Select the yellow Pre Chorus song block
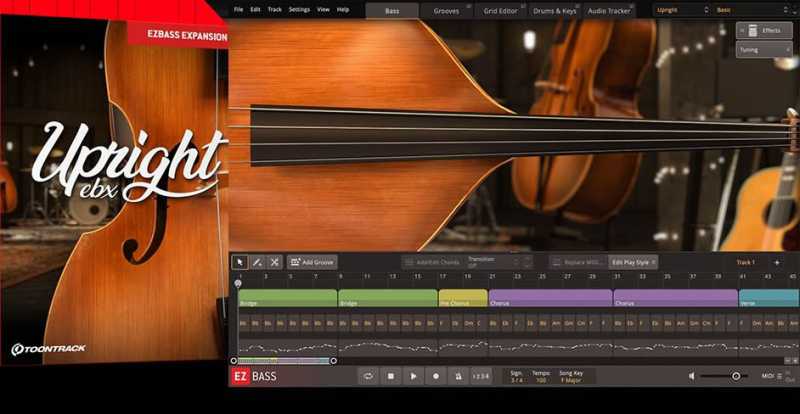The width and height of the screenshot is (800, 414). click(463, 298)
